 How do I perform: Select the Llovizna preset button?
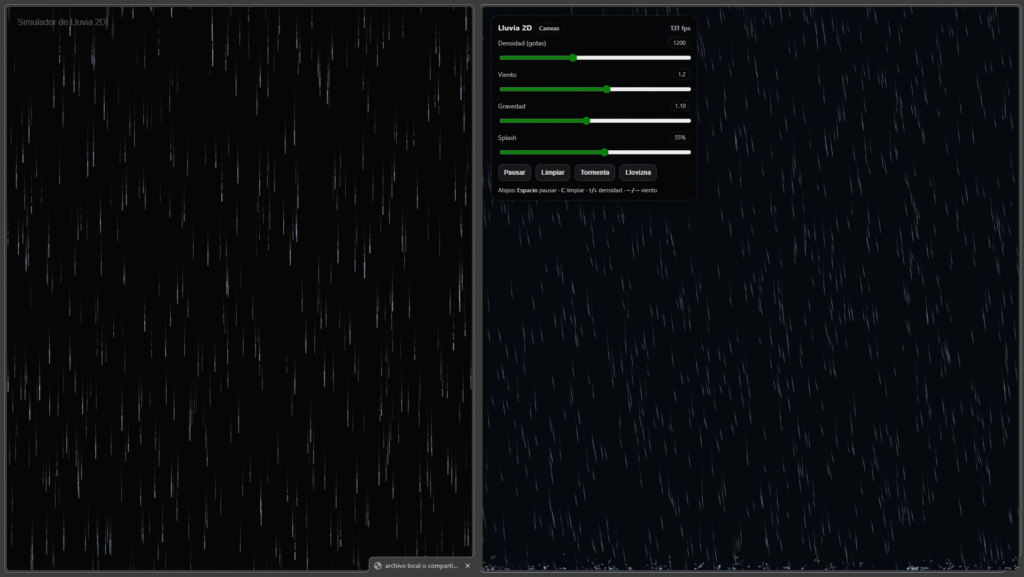coord(638,172)
